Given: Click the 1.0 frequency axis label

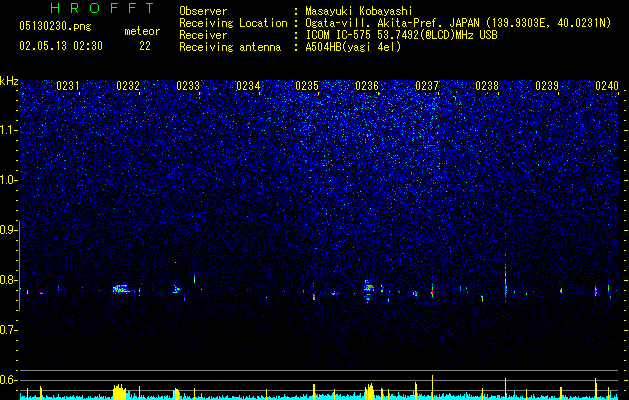Looking at the screenshot, I should pos(8,180).
